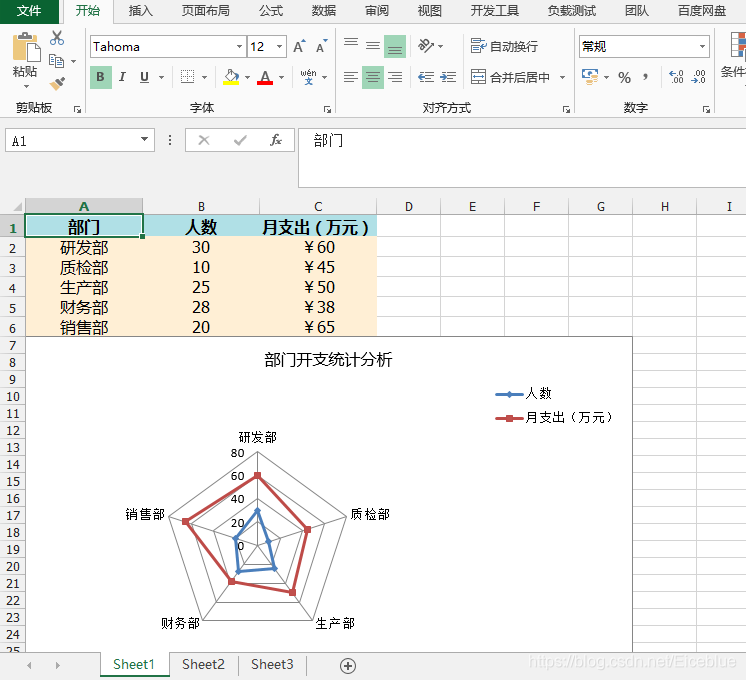
Task: Click the formula bar input
Action: pos(522,158)
